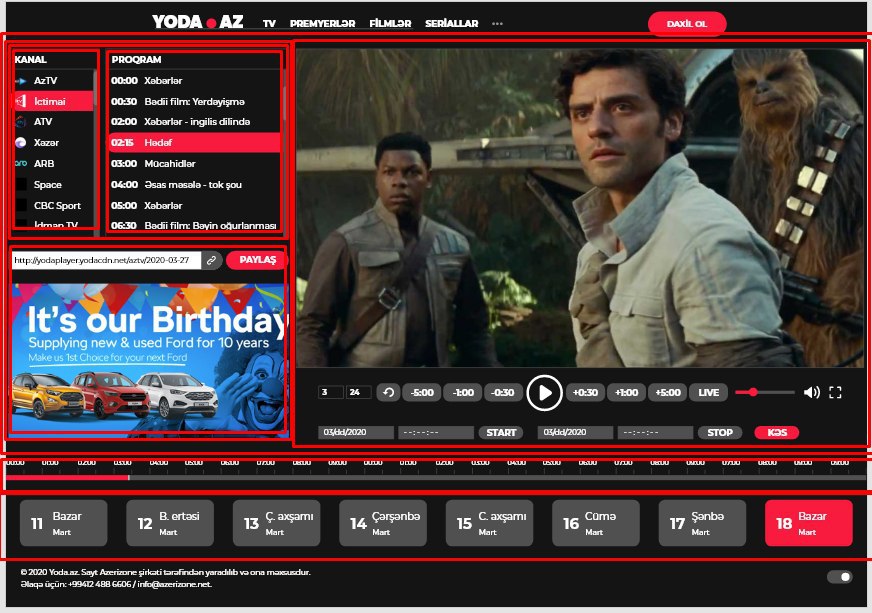Screen dimensions: 872x613
Task: Click the stop date field
Action: 576,433
